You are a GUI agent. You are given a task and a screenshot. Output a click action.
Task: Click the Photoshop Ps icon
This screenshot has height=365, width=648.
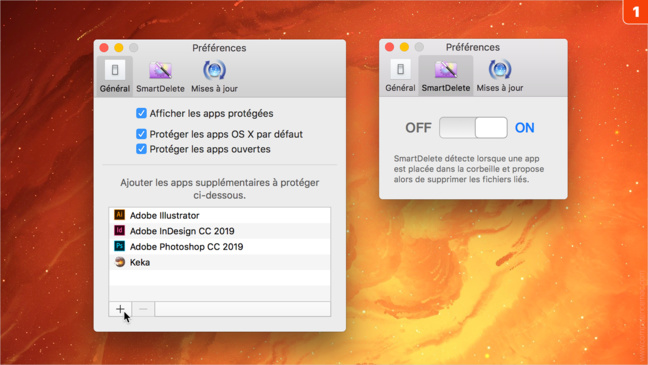pos(119,246)
